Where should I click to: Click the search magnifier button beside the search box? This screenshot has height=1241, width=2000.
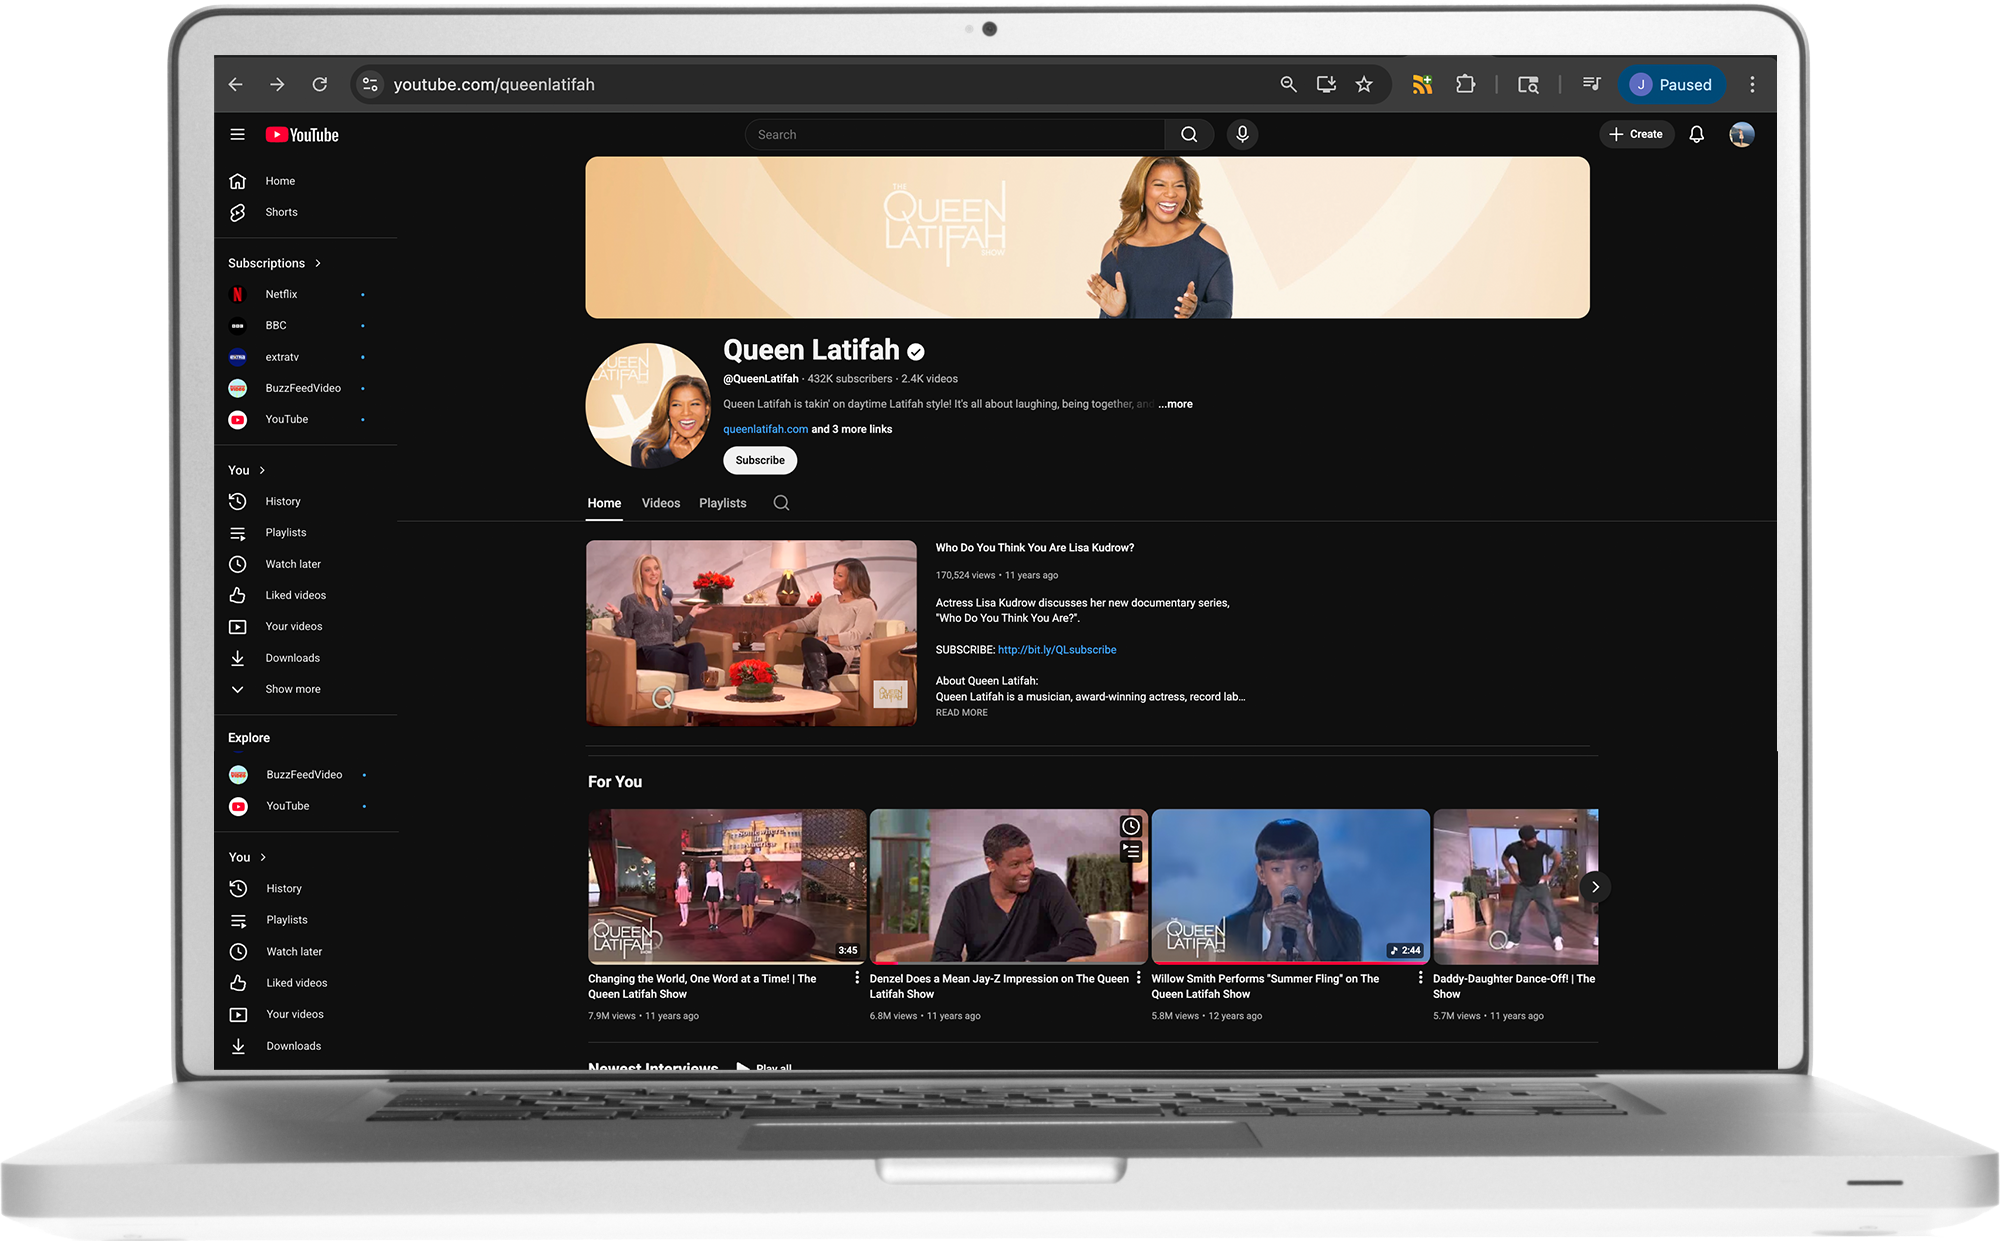[1189, 134]
